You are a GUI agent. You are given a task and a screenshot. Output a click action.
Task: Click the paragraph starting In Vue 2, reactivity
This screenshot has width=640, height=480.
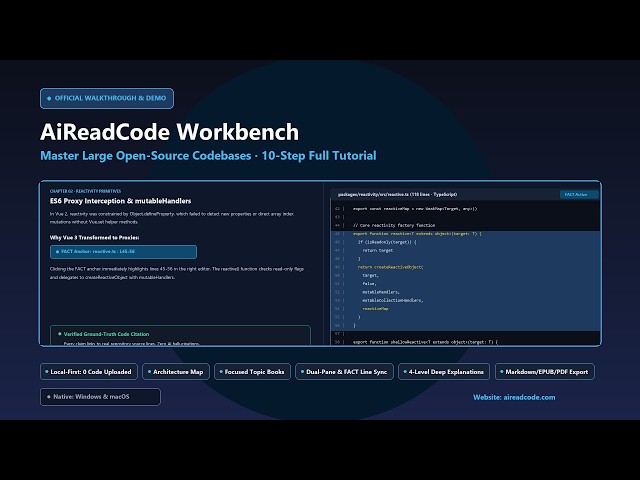(x=172, y=218)
